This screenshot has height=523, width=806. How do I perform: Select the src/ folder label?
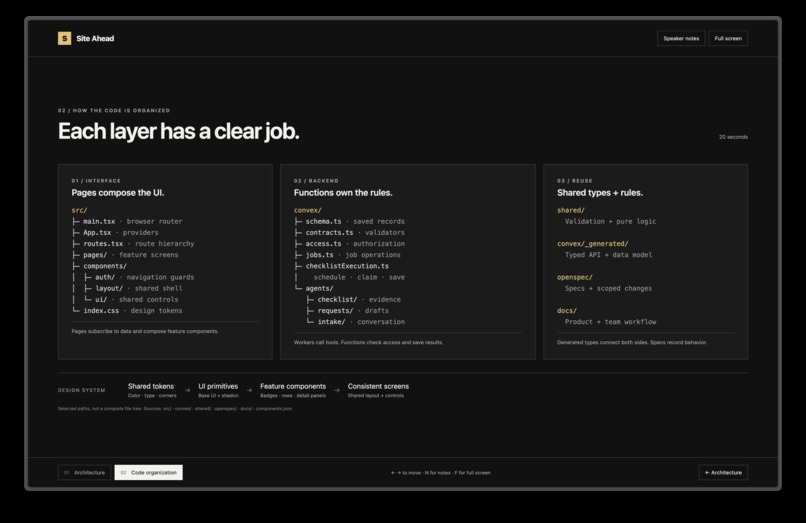click(79, 210)
